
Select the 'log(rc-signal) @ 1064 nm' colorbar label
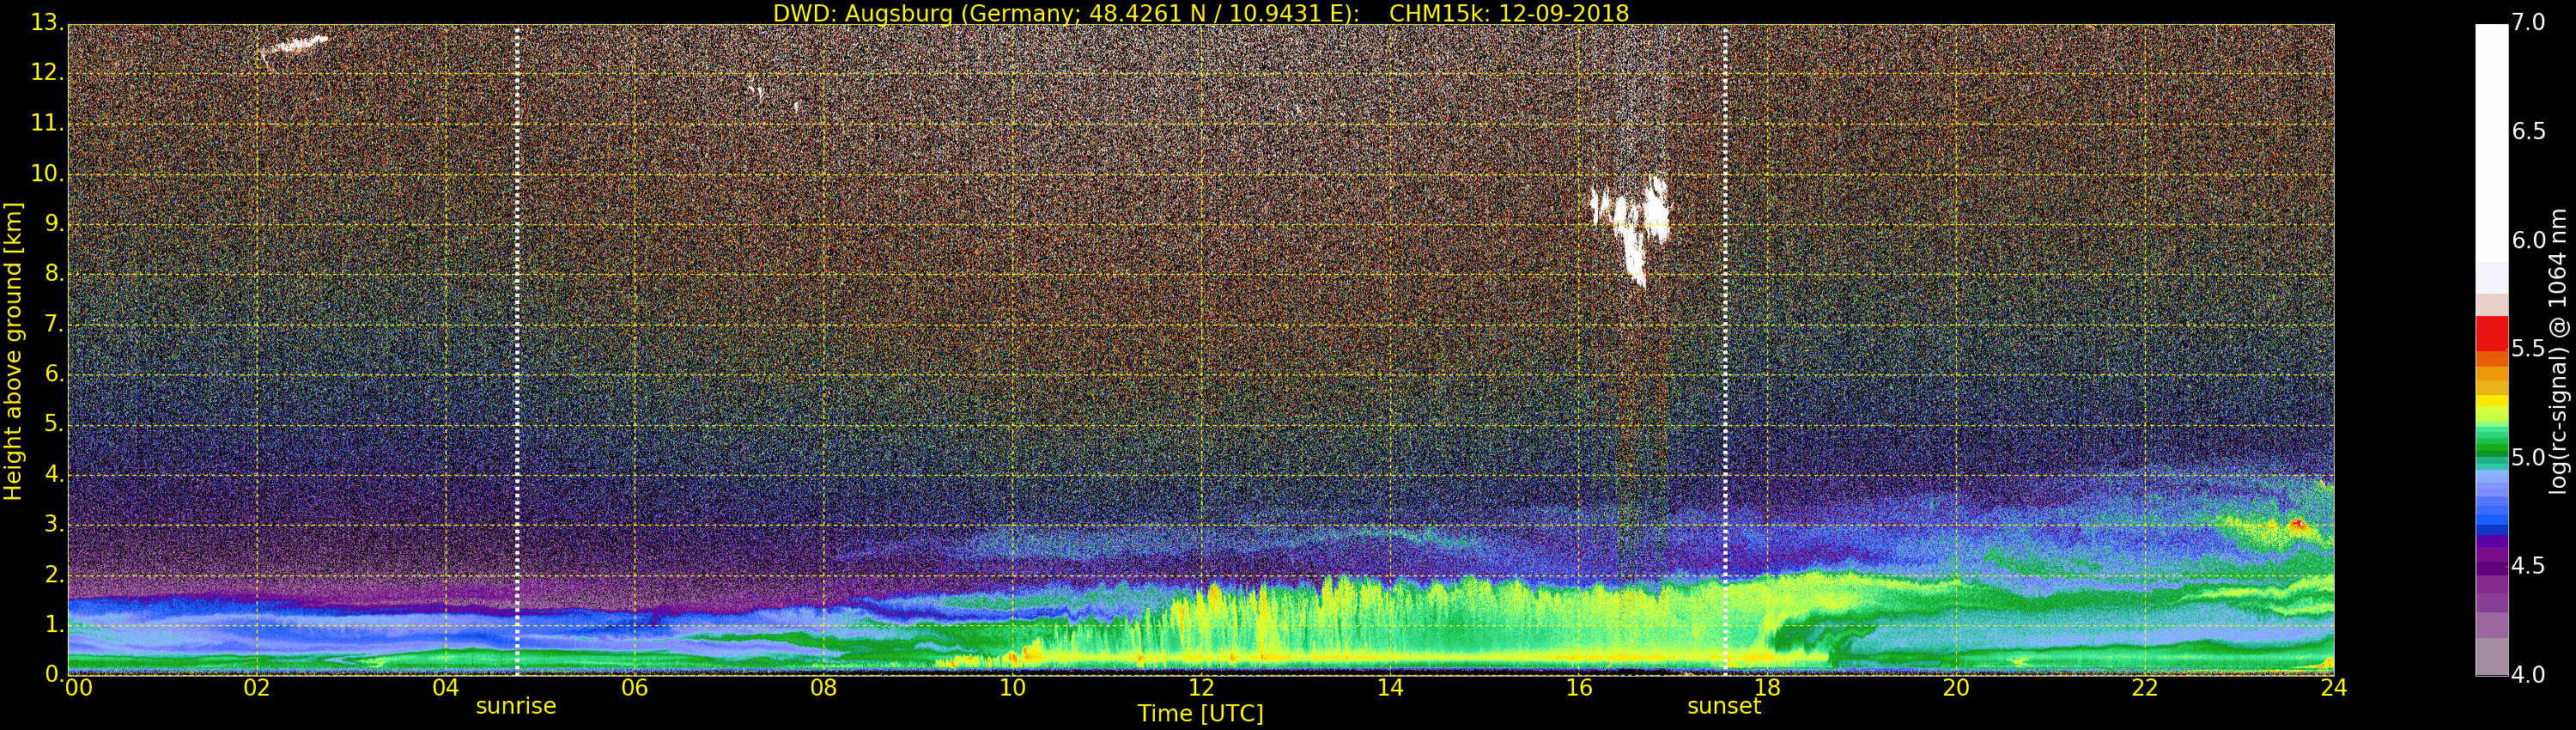click(2557, 351)
